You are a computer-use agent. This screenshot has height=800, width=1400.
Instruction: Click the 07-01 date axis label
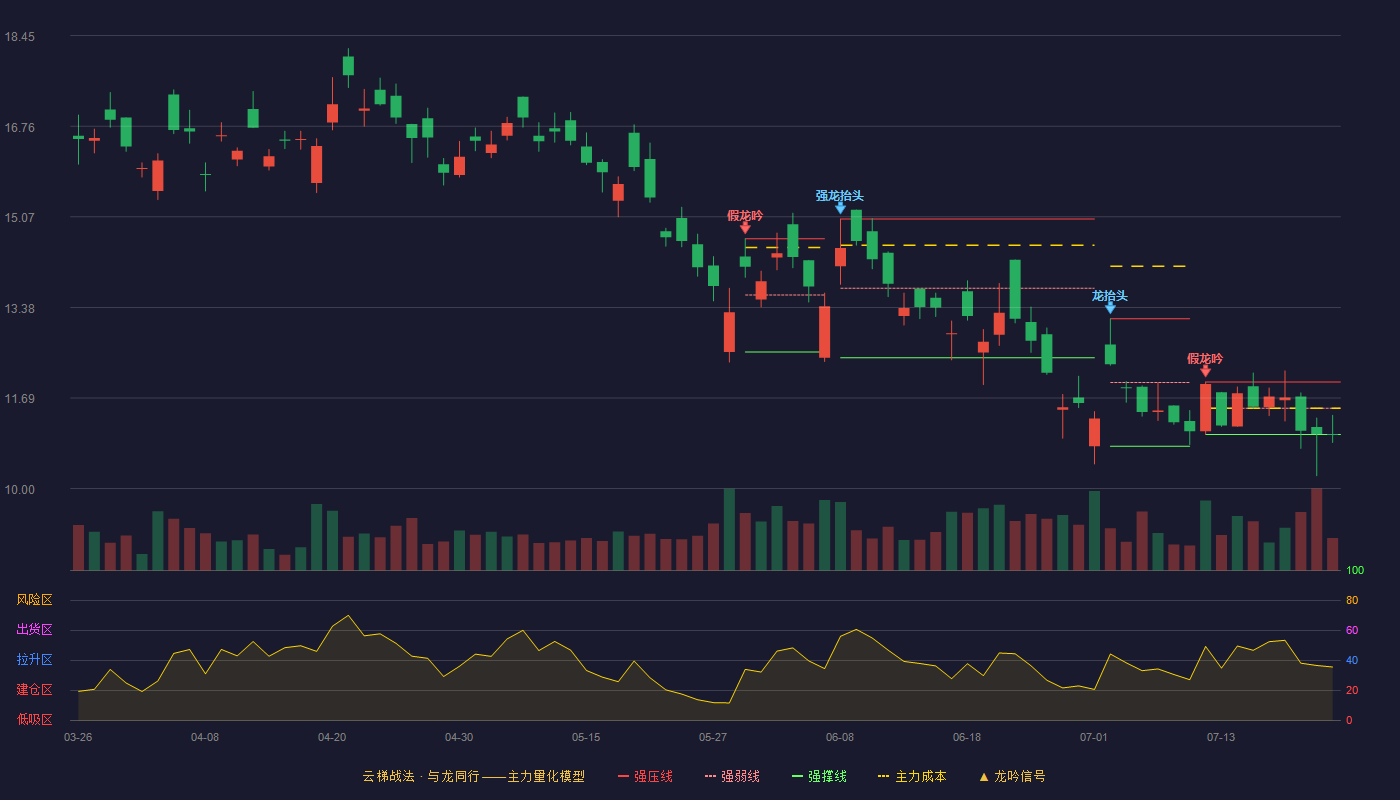tap(1094, 737)
